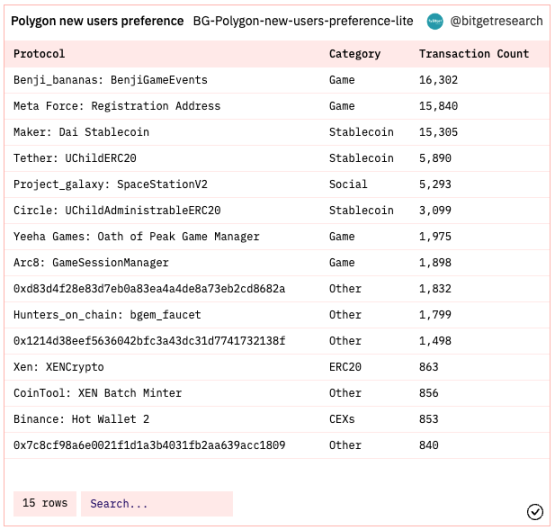Select Yeeha Games: Oath of Peak cell

pyautogui.click(x=136, y=236)
